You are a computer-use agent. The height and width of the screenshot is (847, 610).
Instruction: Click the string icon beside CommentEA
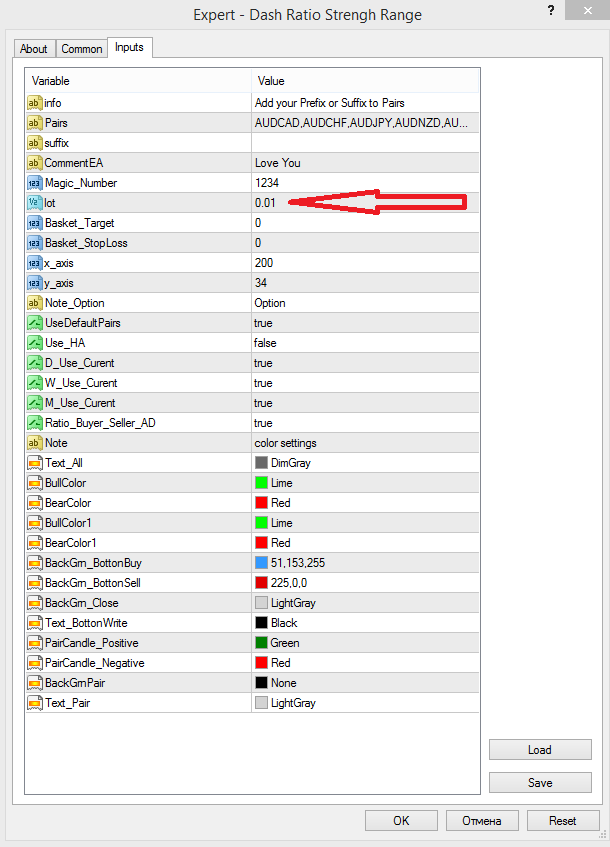34,163
